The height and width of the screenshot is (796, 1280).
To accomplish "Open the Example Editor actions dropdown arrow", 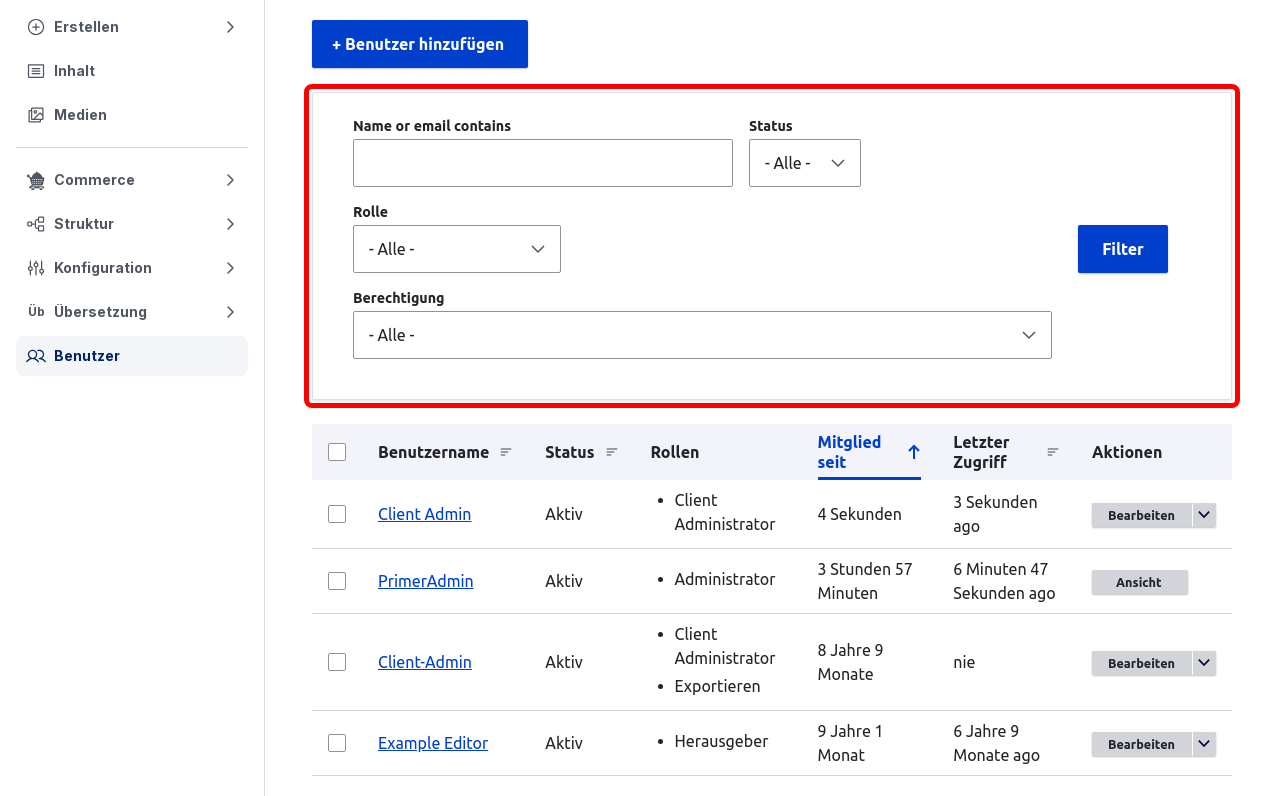I will (1204, 744).
